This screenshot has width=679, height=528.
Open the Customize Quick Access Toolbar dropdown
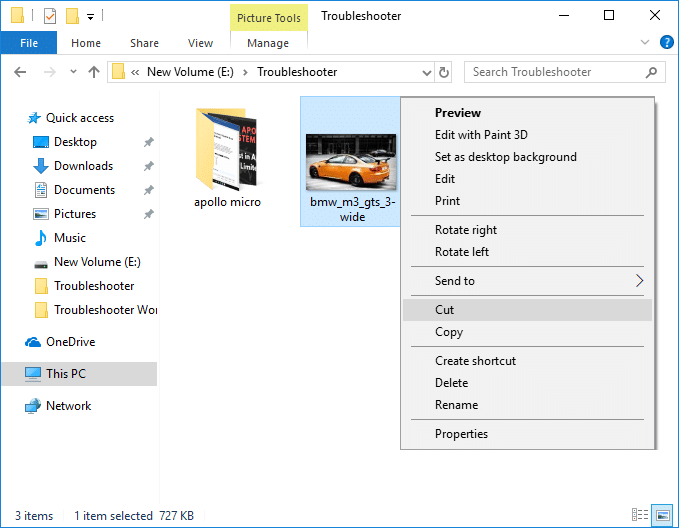(x=90, y=17)
